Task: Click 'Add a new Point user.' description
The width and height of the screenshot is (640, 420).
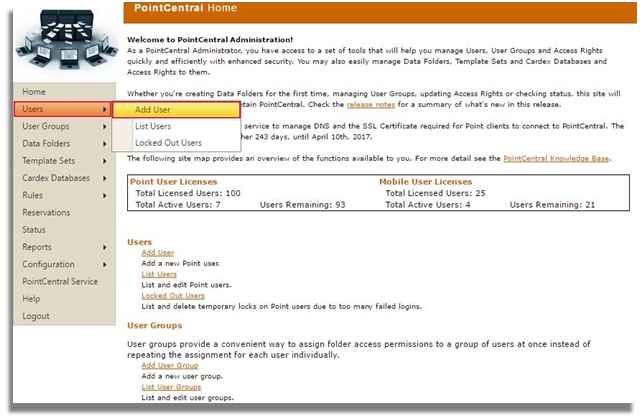Action: click(x=180, y=264)
